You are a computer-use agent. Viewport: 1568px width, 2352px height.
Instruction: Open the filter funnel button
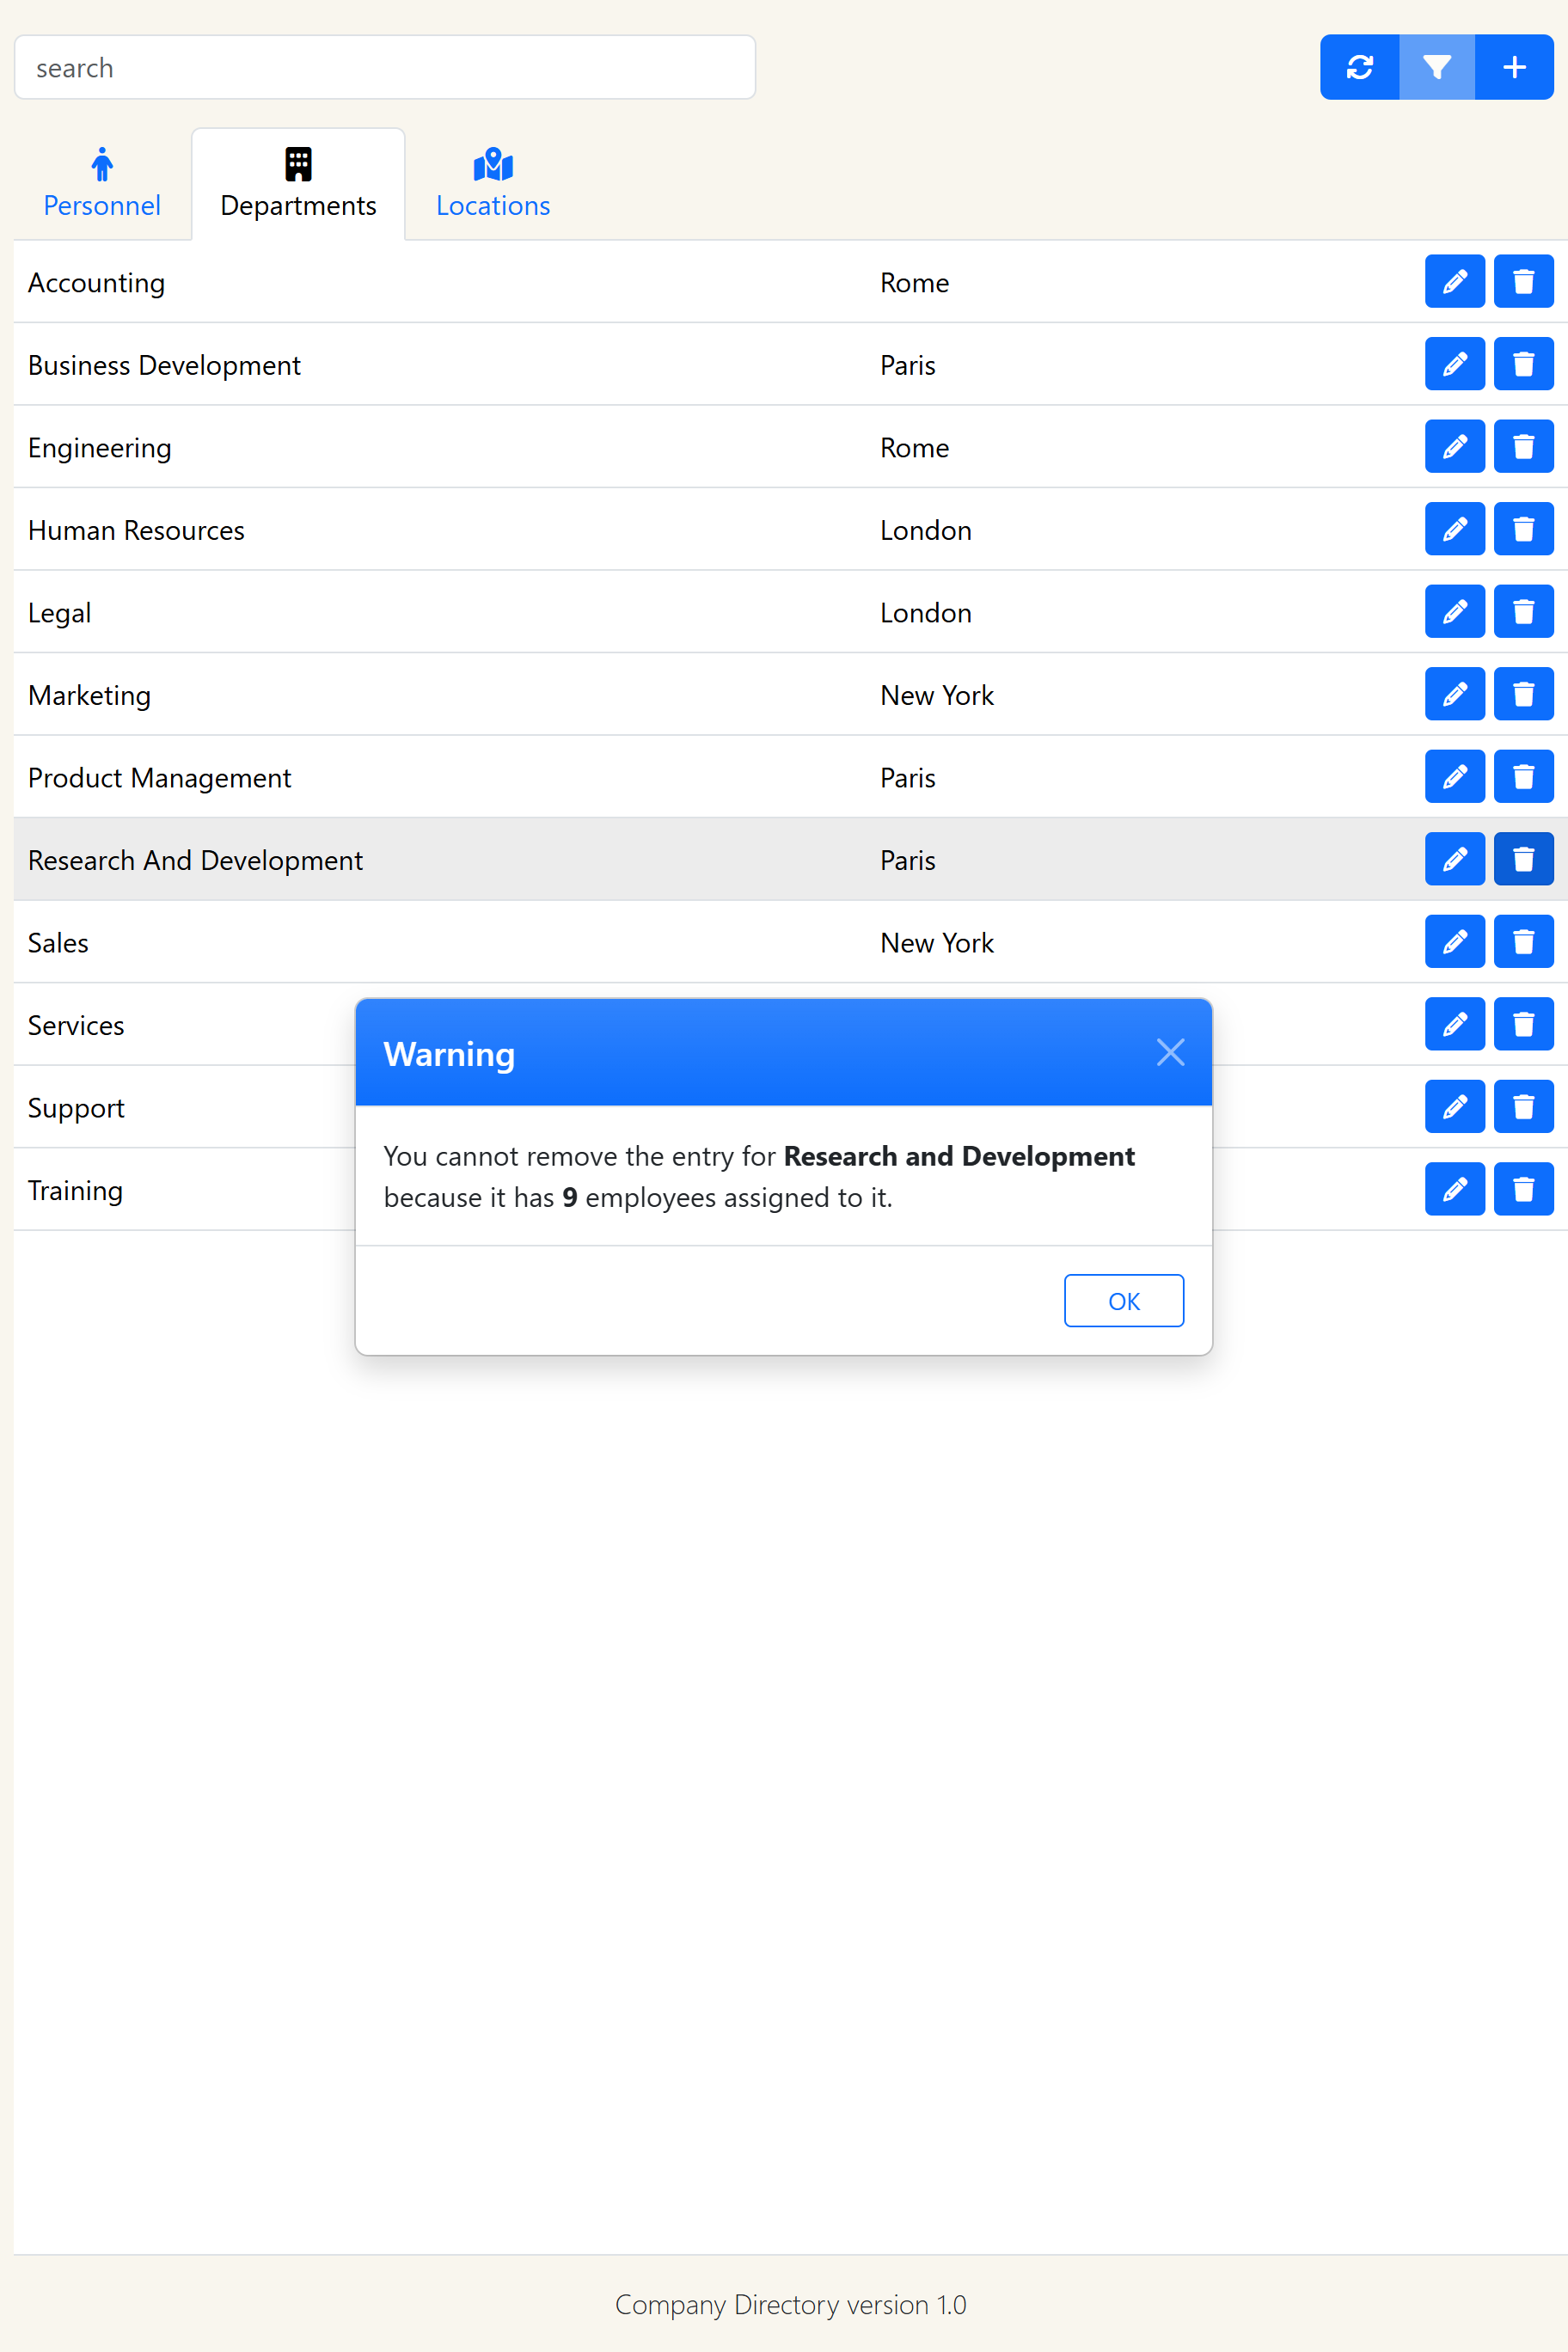click(x=1436, y=67)
